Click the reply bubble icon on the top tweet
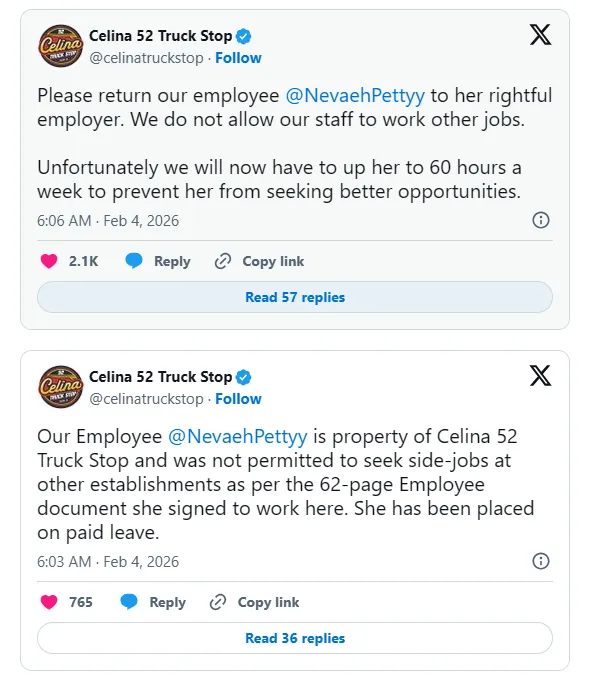Image resolution: width=602 pixels, height=682 pixels. pyautogui.click(x=134, y=261)
